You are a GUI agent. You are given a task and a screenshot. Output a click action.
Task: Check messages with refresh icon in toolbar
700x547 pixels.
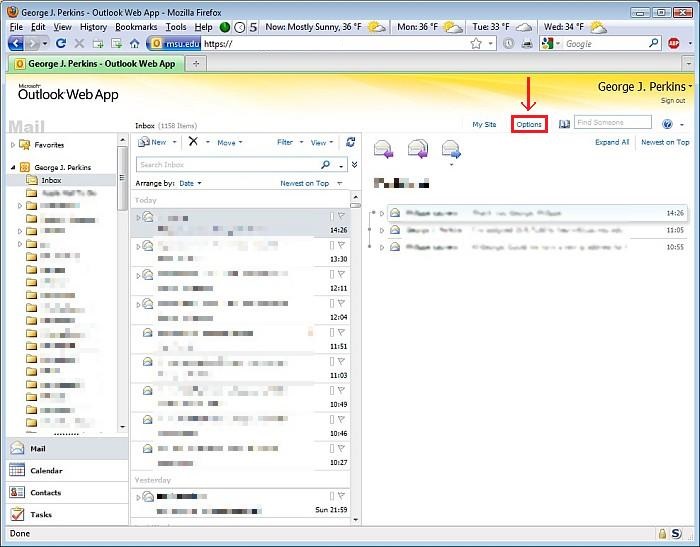point(350,142)
